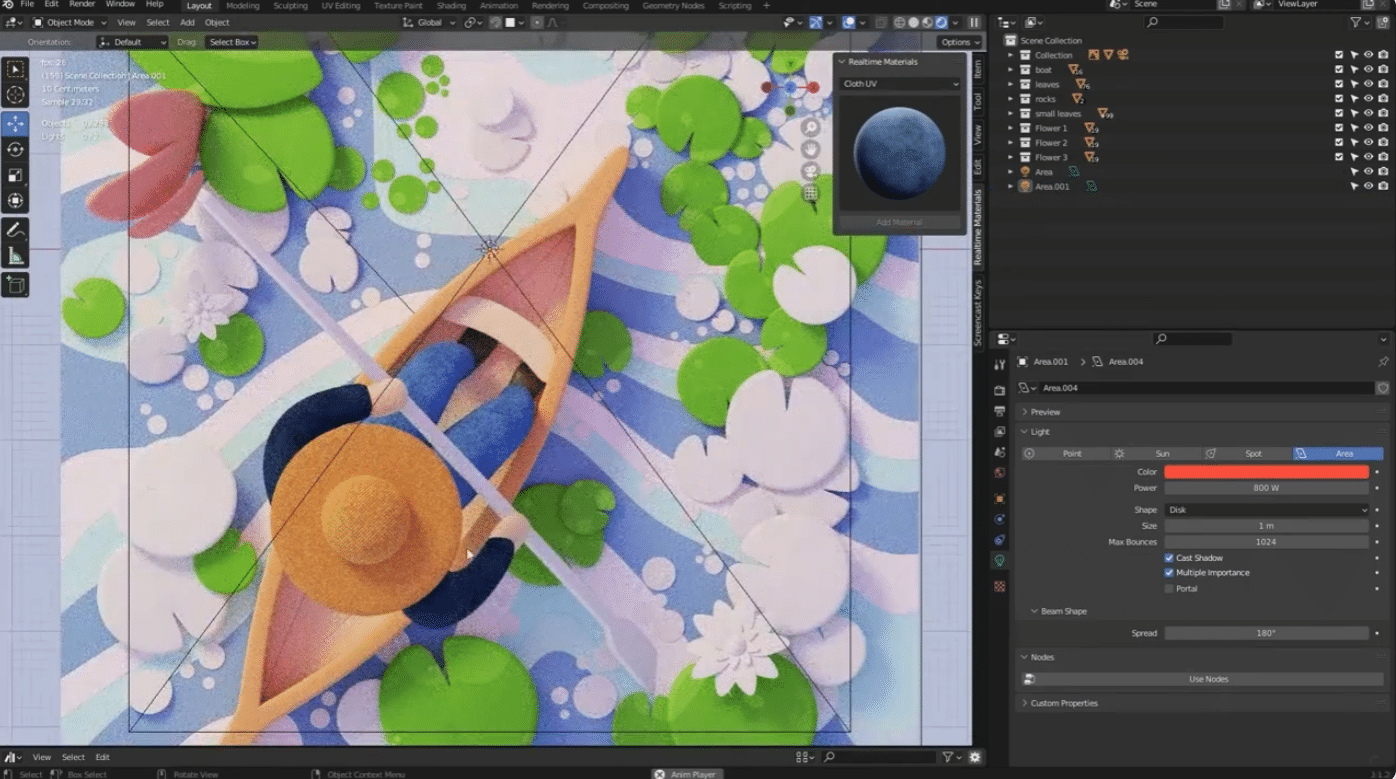Expand the Custom Properties panel
This screenshot has width=1396, height=779.
[x=1064, y=703]
